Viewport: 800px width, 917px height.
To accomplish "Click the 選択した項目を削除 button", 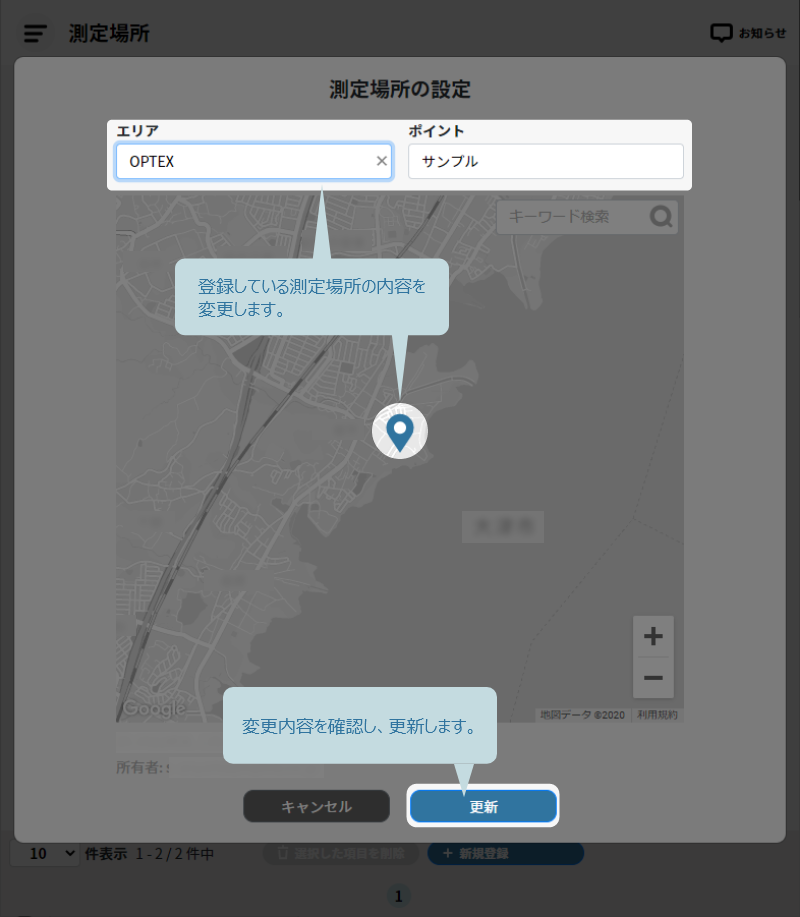I will pyautogui.click(x=341, y=854).
